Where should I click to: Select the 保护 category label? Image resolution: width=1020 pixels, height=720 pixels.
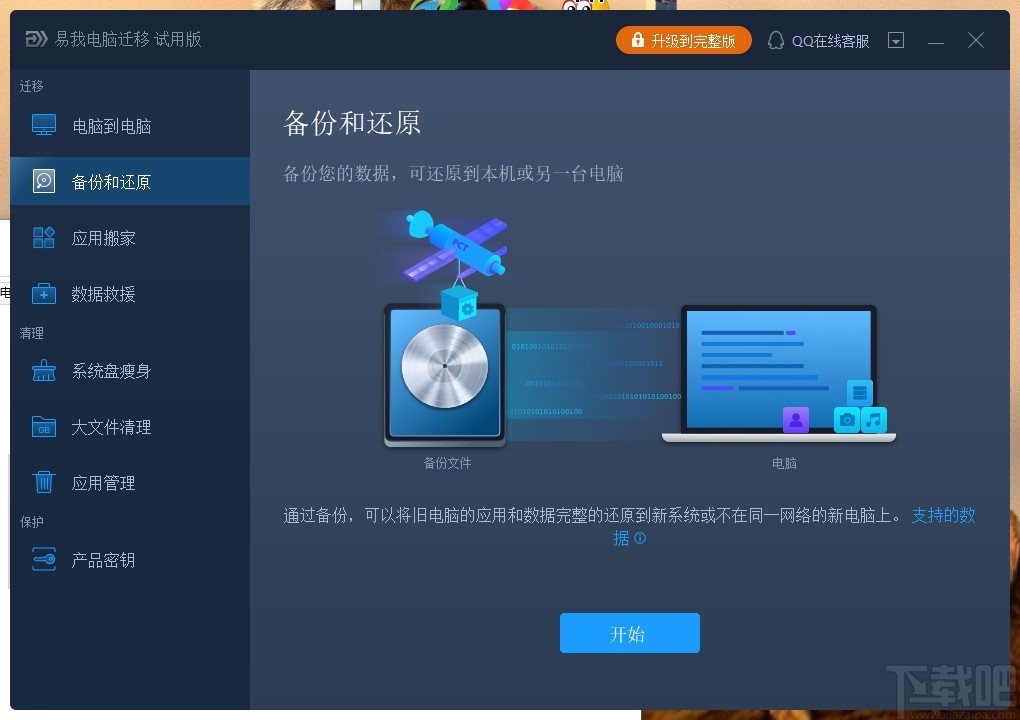31,521
